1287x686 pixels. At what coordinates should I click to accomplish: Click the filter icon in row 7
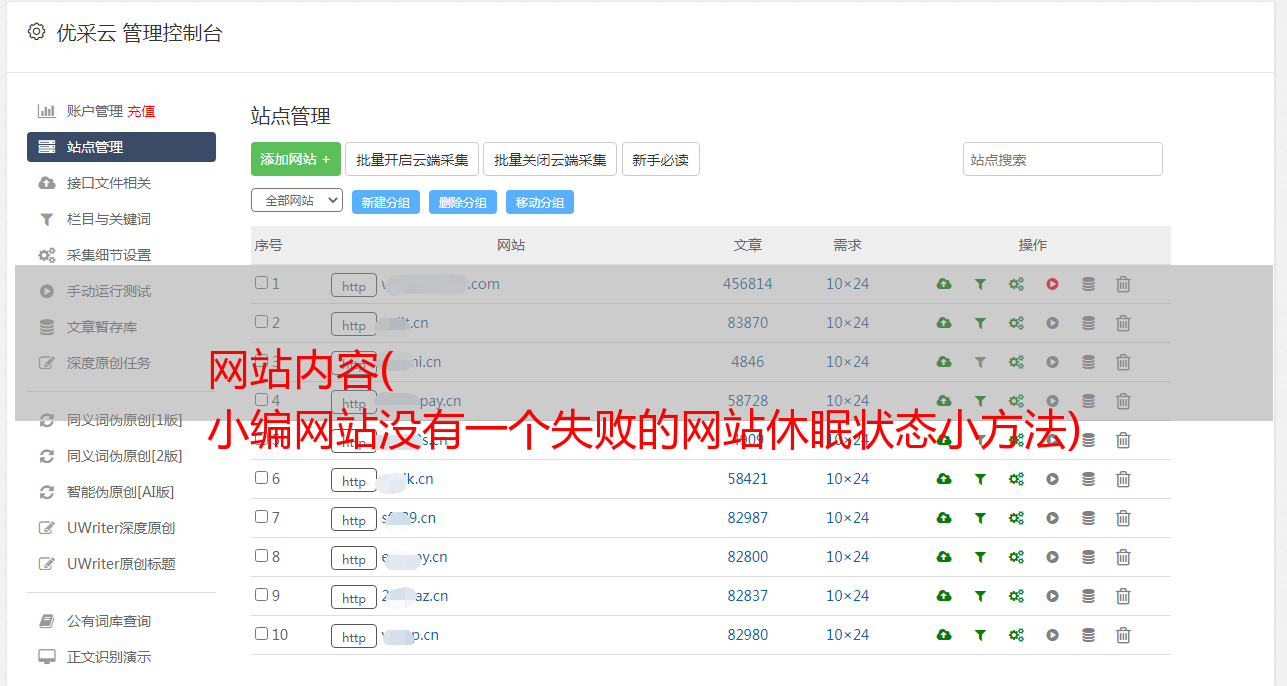980,518
